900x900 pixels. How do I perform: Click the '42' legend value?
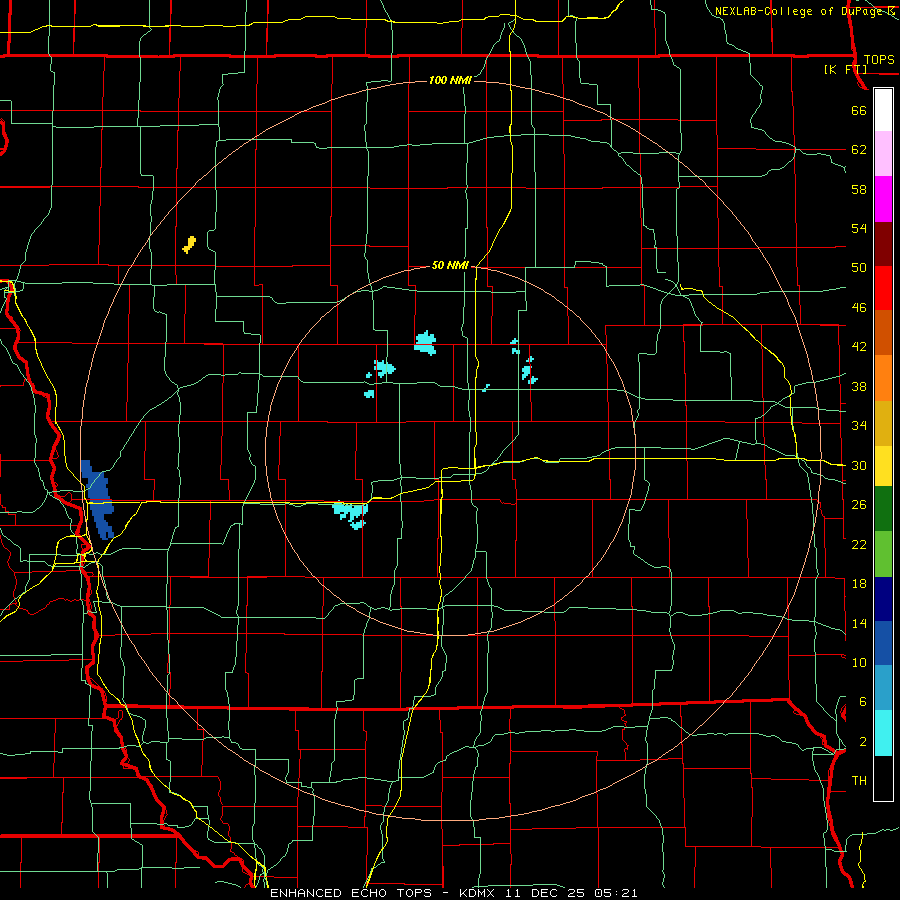pos(859,347)
